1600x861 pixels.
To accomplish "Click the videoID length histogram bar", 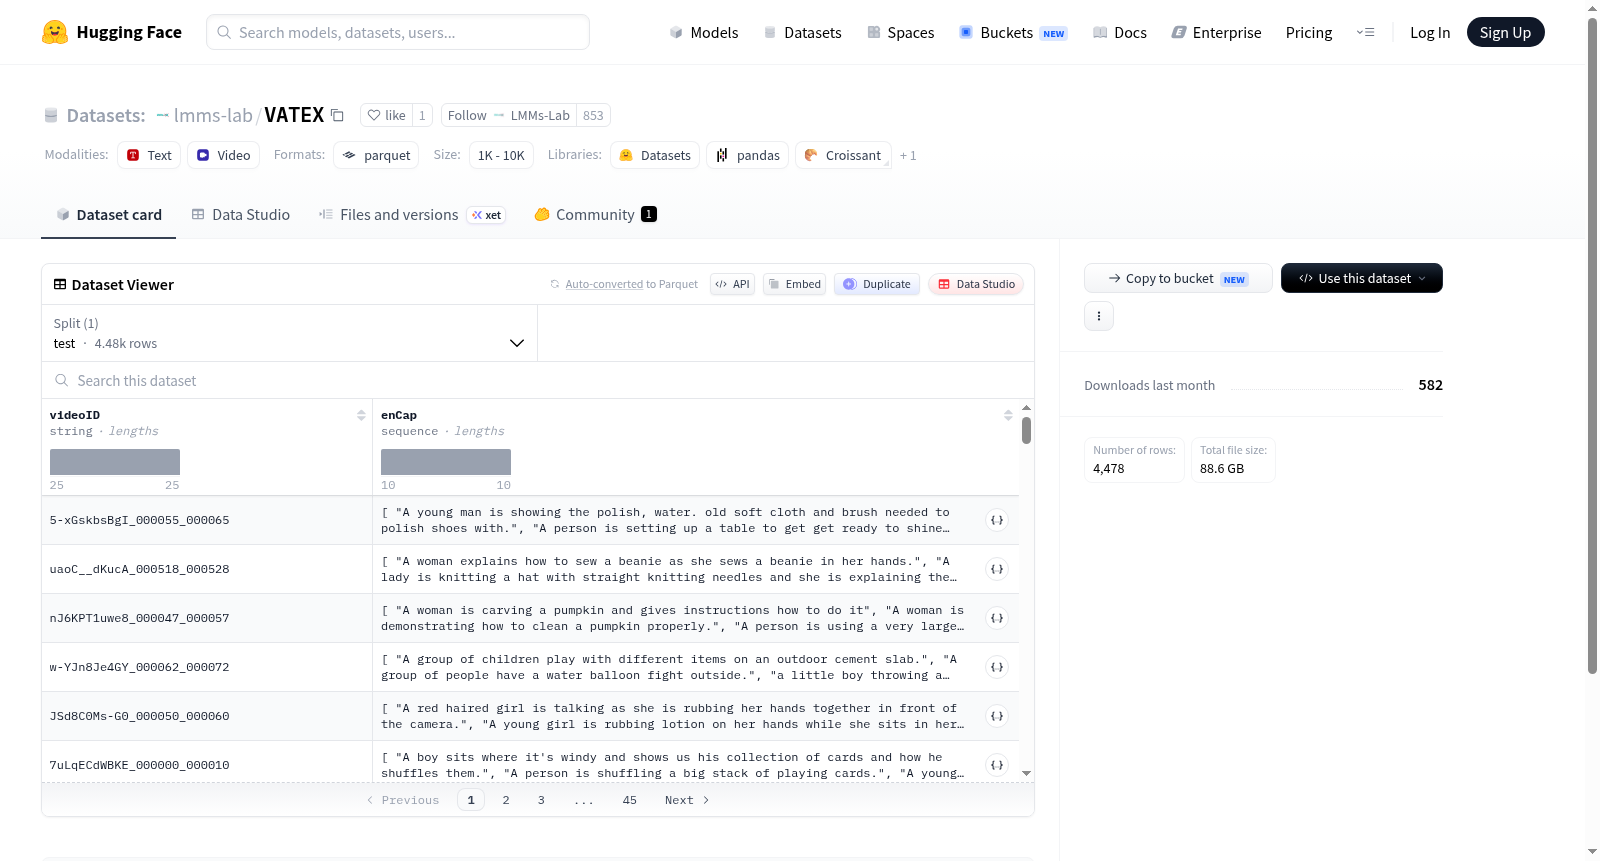I will tap(115, 462).
